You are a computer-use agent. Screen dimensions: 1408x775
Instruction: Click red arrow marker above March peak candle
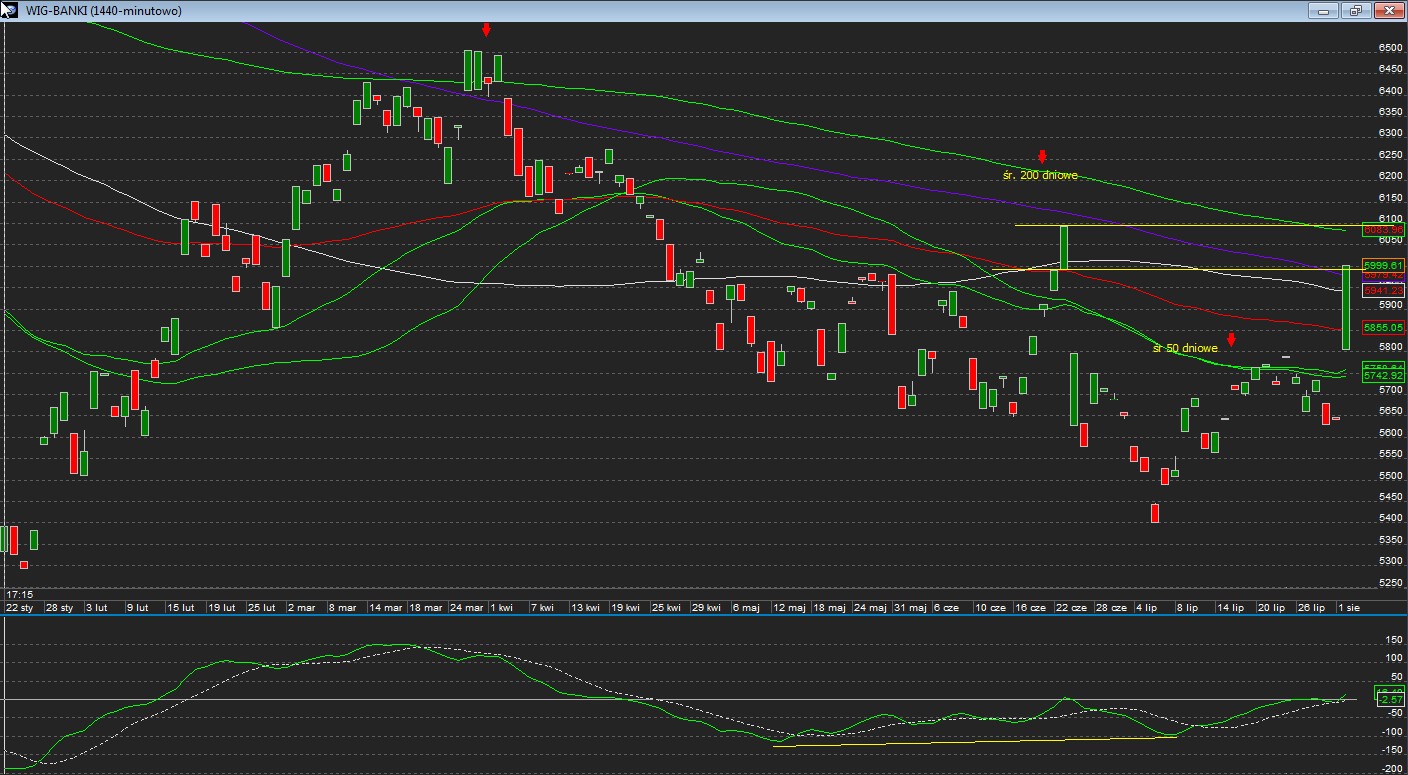point(486,30)
